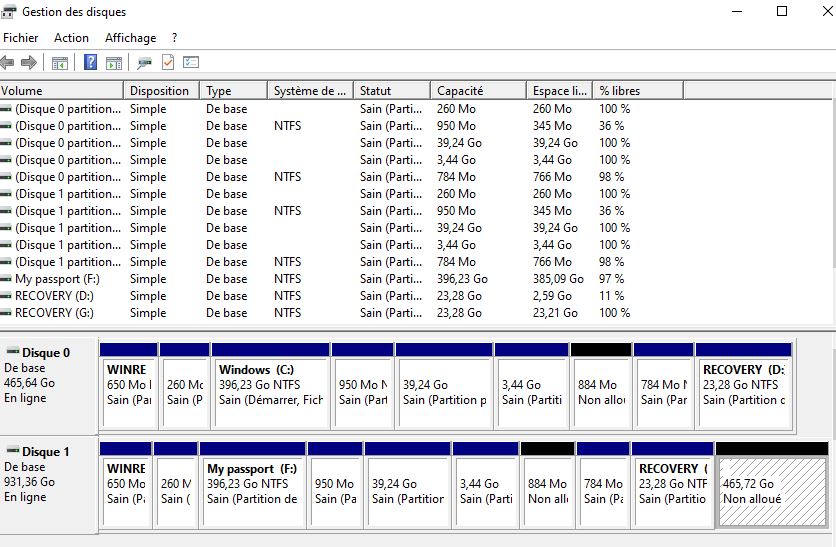Select the 3,44 Go partition on Disque 1
Viewport: 836px width, 547px height.
[486, 485]
